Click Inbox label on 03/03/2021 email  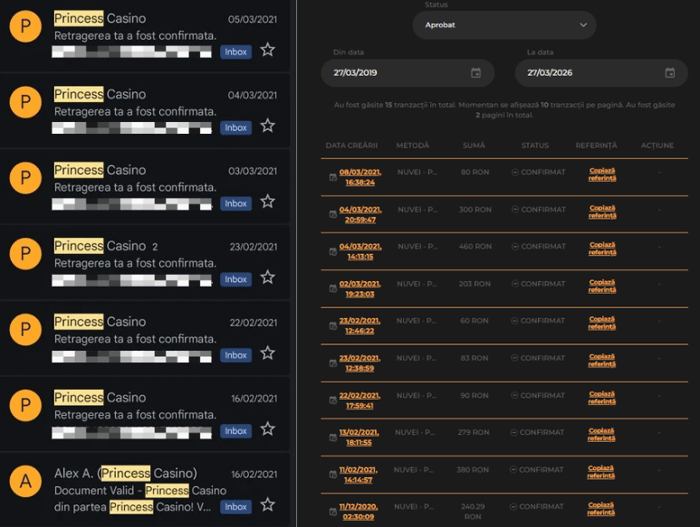point(236,204)
